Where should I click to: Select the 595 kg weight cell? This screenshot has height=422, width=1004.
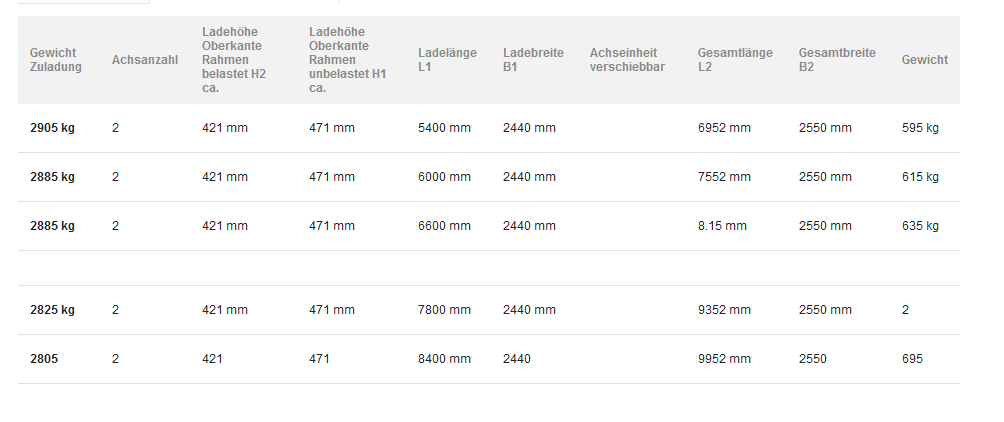coord(920,128)
